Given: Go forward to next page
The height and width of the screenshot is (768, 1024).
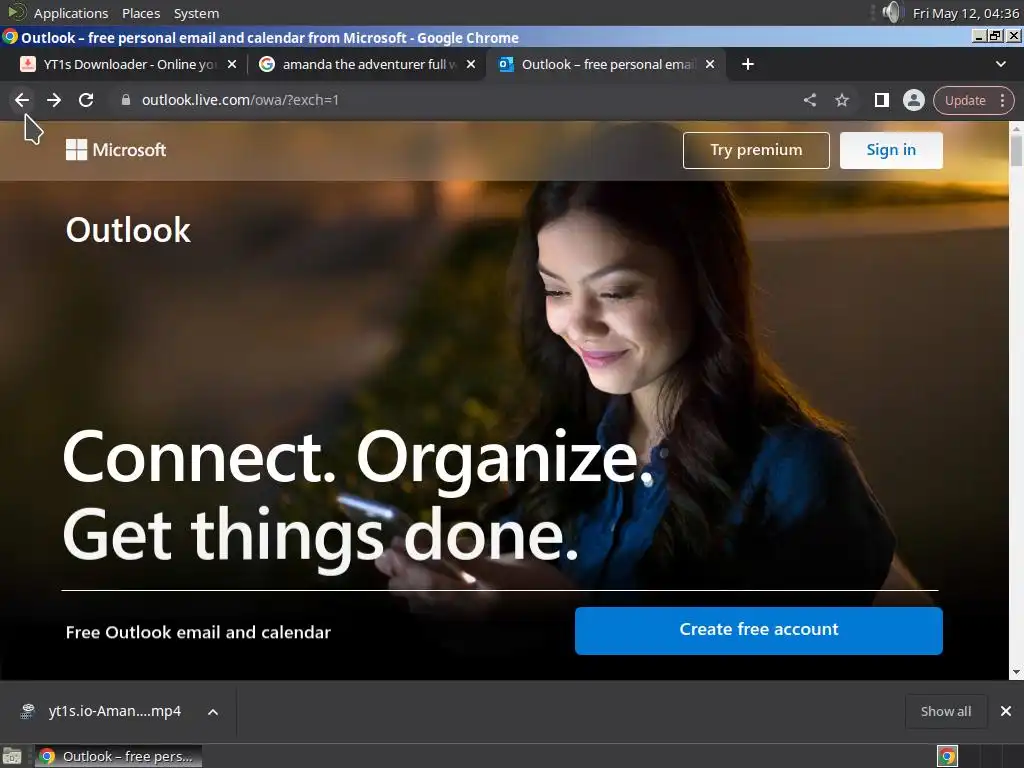Looking at the screenshot, I should tap(54, 100).
